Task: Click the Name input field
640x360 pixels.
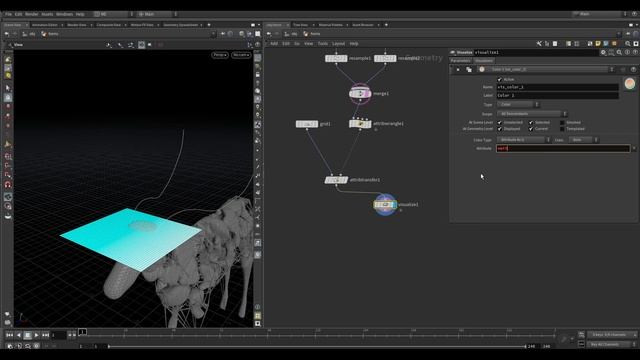Action: tap(557, 87)
